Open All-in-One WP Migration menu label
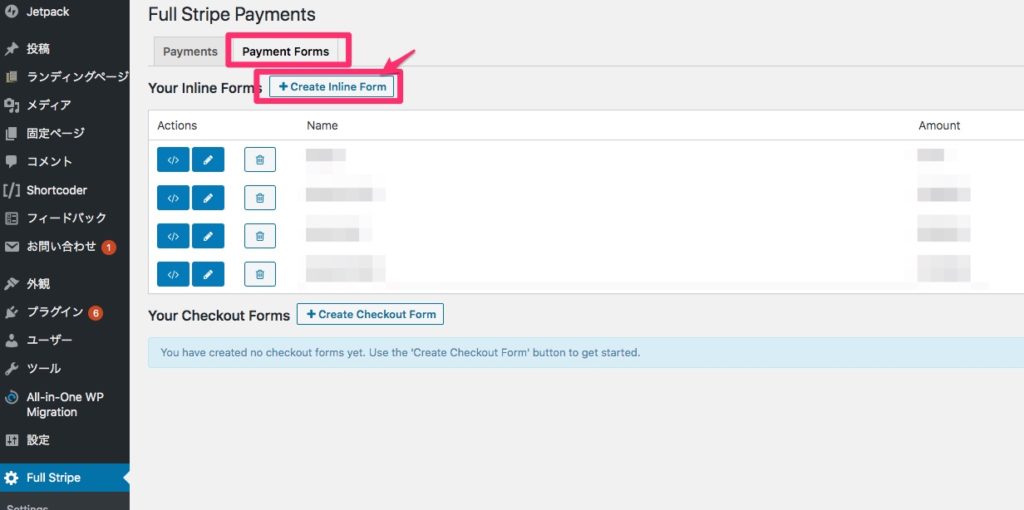 click(x=65, y=405)
